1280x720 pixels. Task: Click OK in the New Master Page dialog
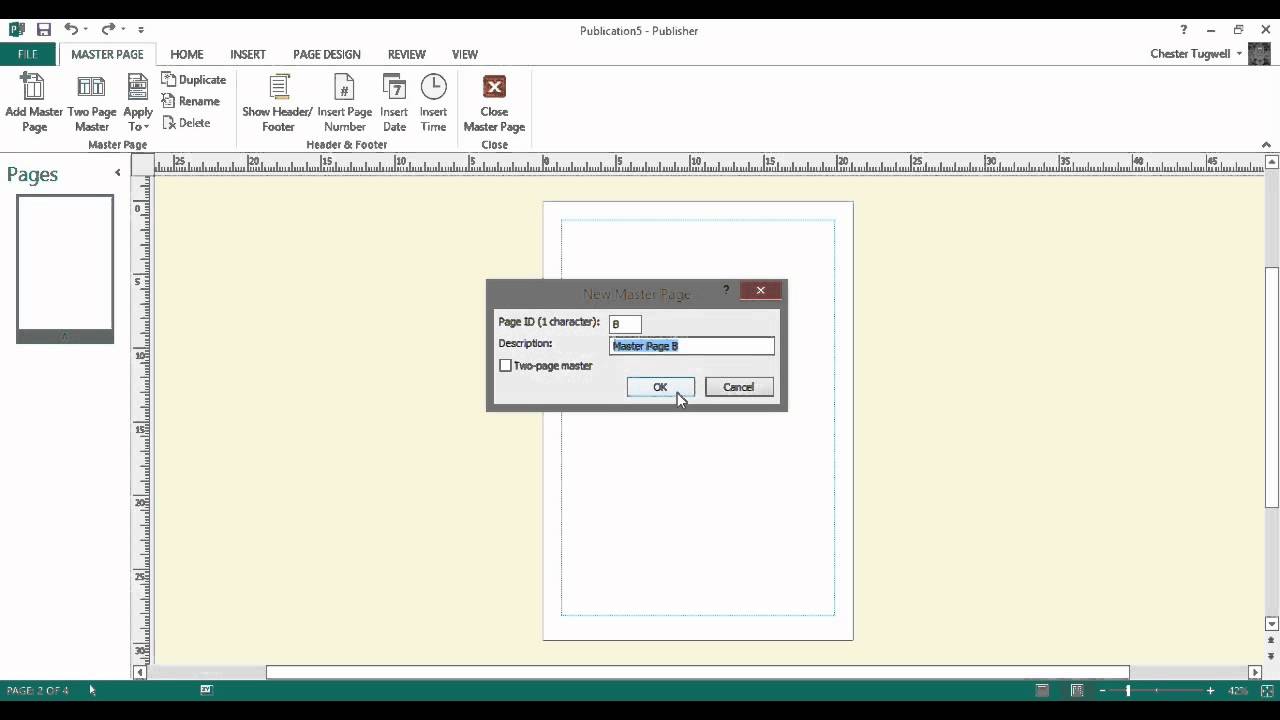660,387
